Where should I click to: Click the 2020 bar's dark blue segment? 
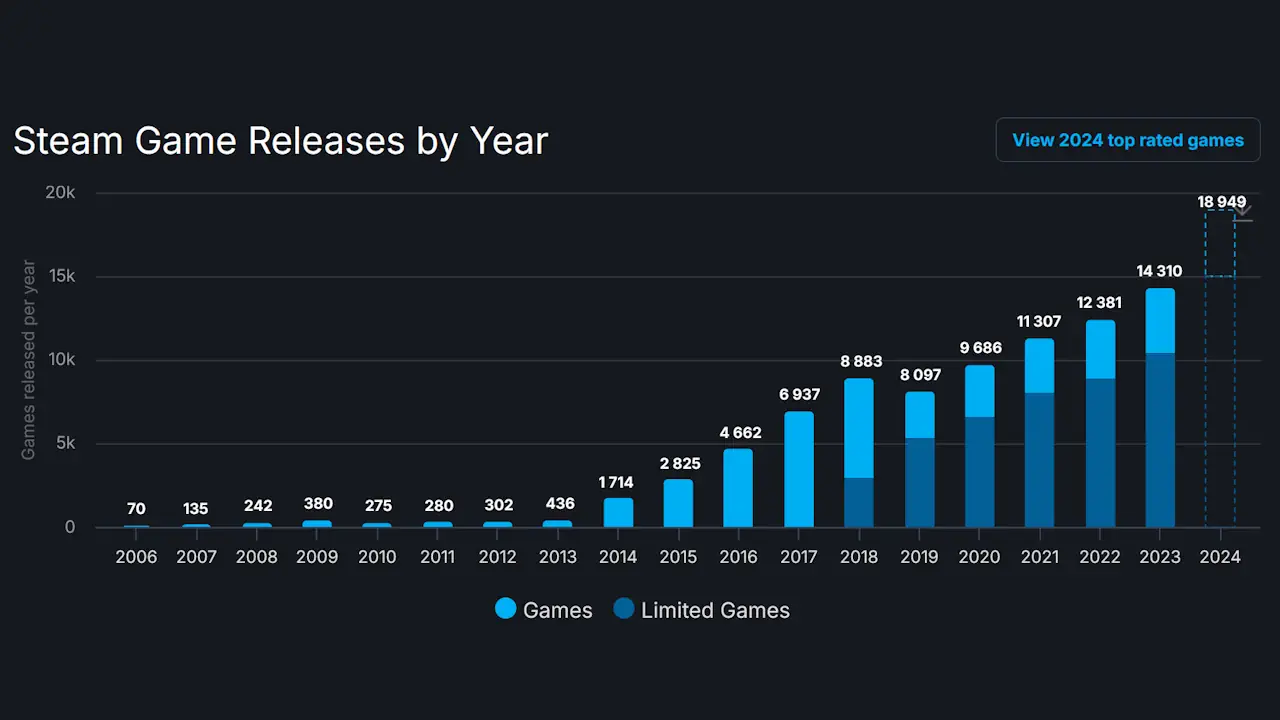click(979, 472)
